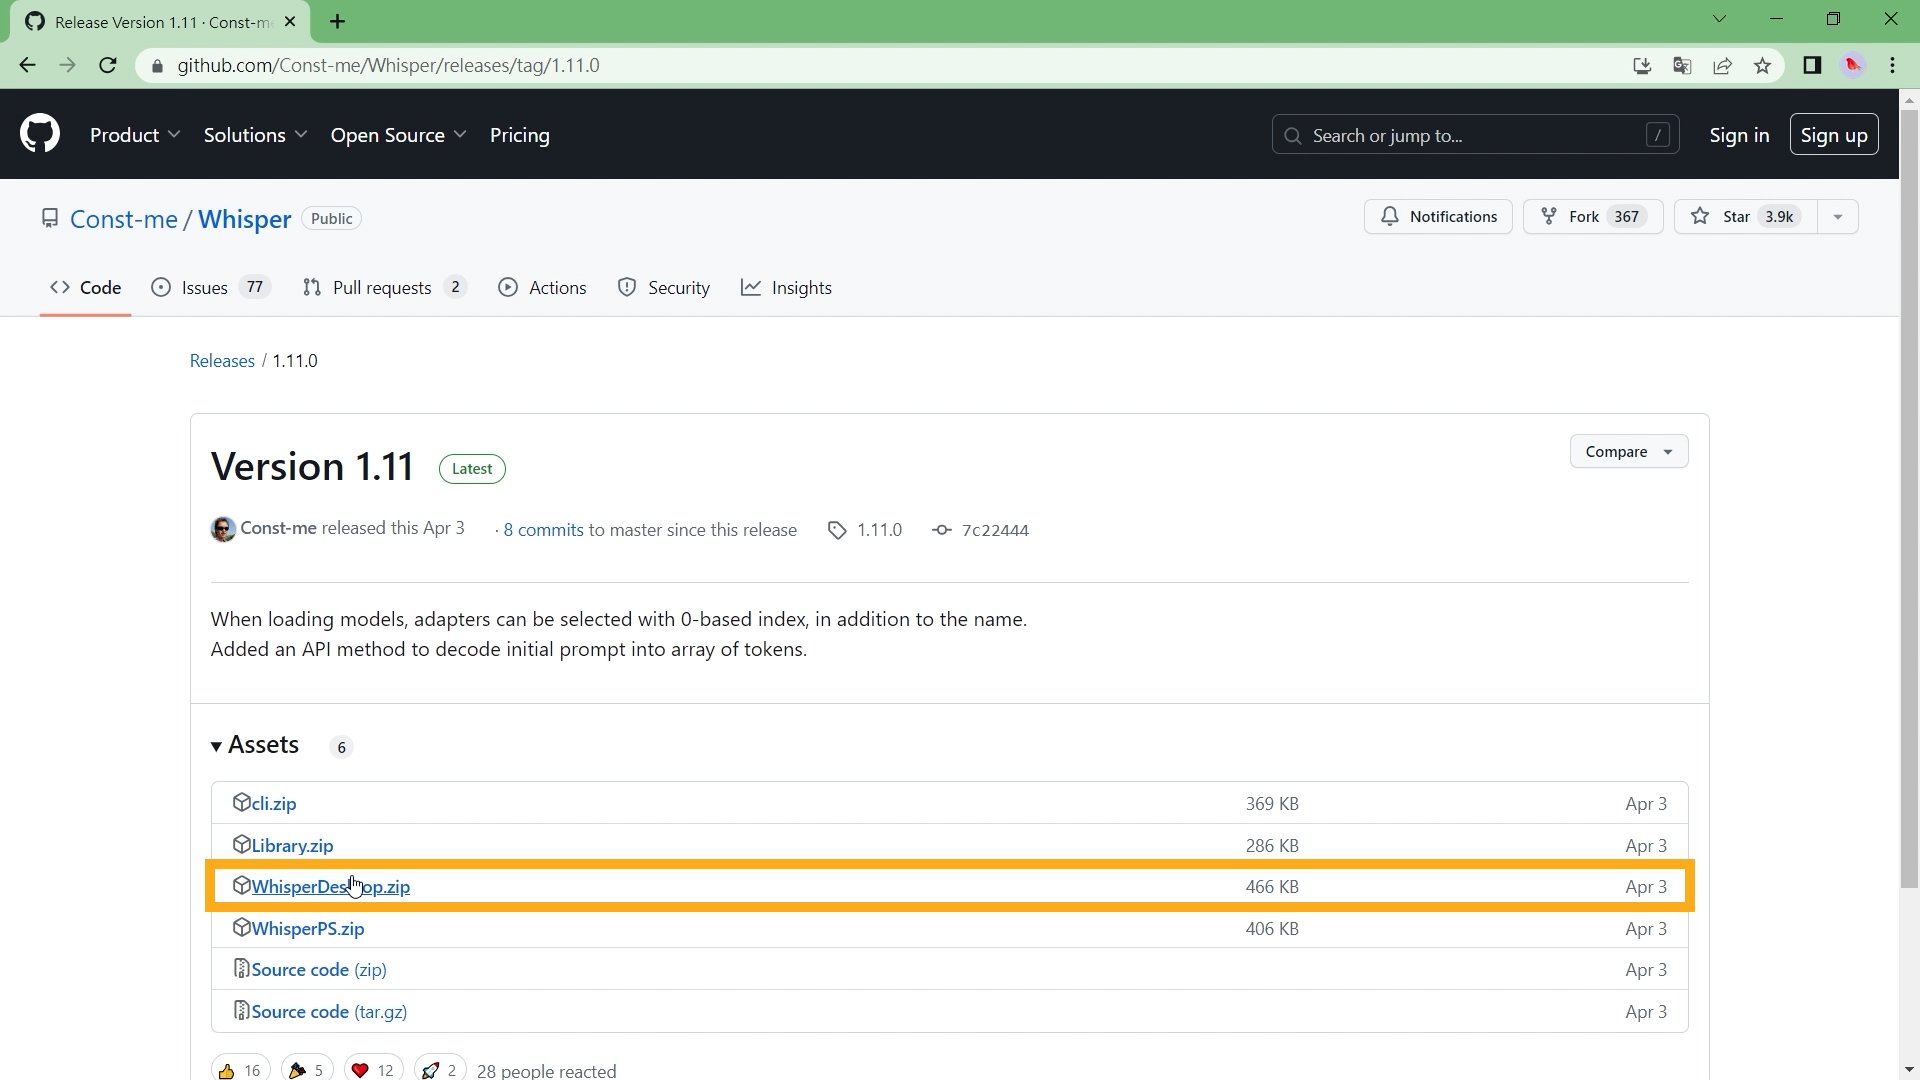Screen dimensions: 1920x1080
Task: Click the page vertical scrollbar
Action: coord(1909,498)
